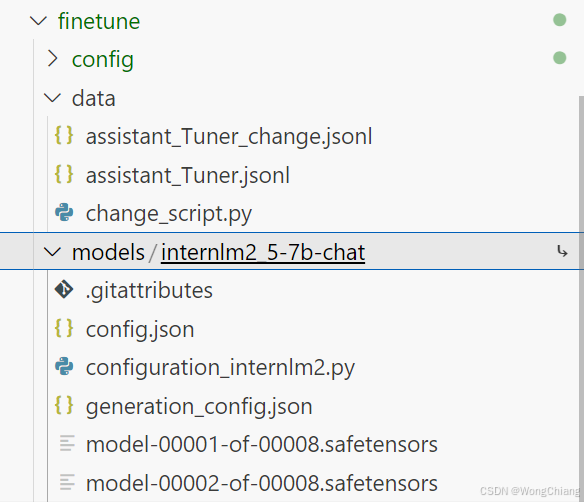
Task: Select model-00001-of-00008.safetensors file
Action: click(261, 445)
